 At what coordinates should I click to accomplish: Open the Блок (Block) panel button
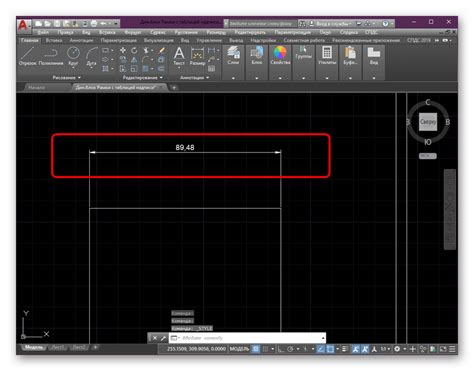pos(257,62)
